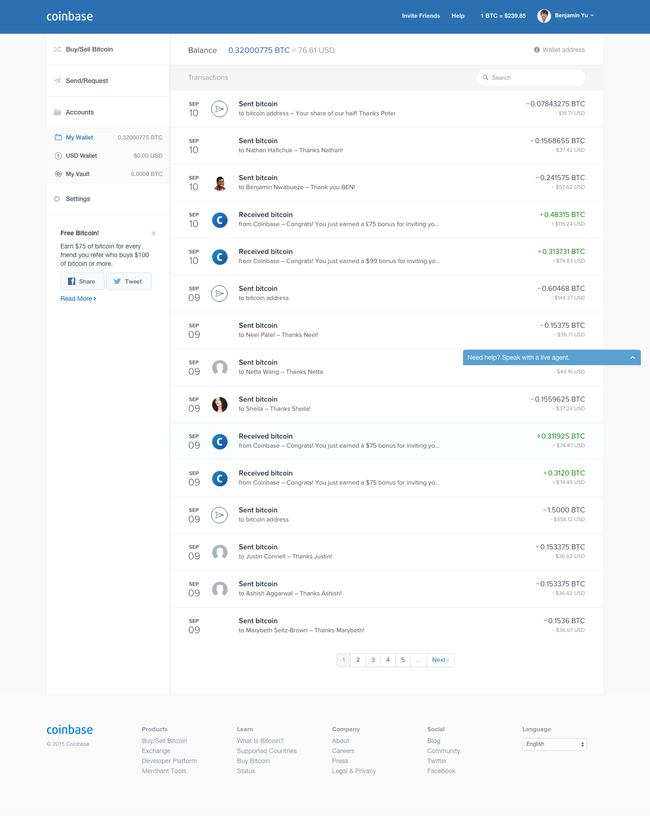650x816 pixels.
Task: Click the Coinbase icon on 0.48315 BTC transaction
Action: click(219, 220)
